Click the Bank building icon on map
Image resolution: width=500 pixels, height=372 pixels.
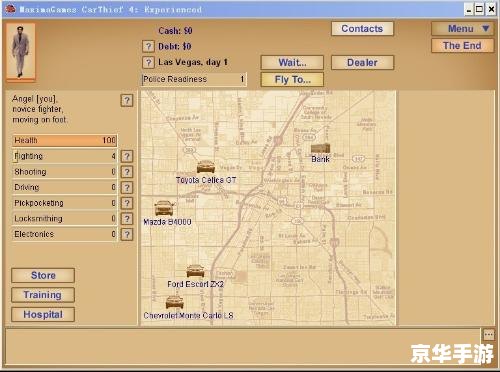(x=320, y=148)
